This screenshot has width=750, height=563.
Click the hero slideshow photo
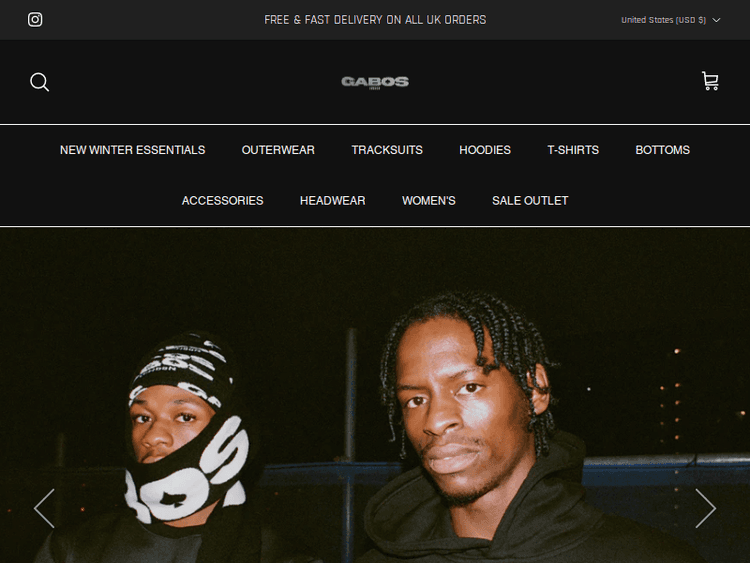click(x=375, y=395)
